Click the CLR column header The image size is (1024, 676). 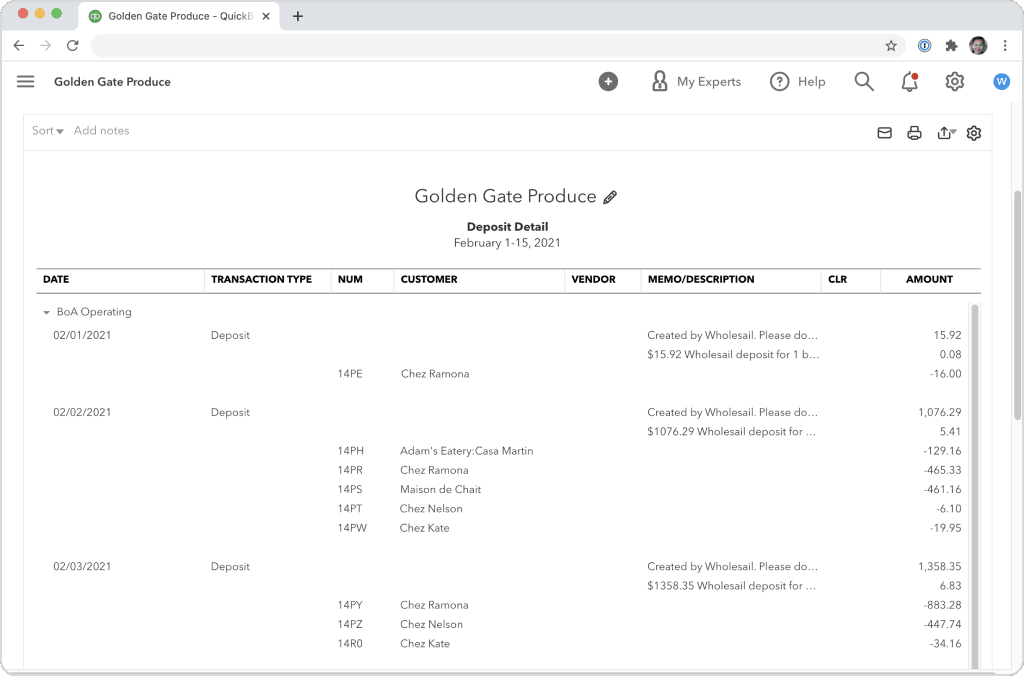click(837, 280)
